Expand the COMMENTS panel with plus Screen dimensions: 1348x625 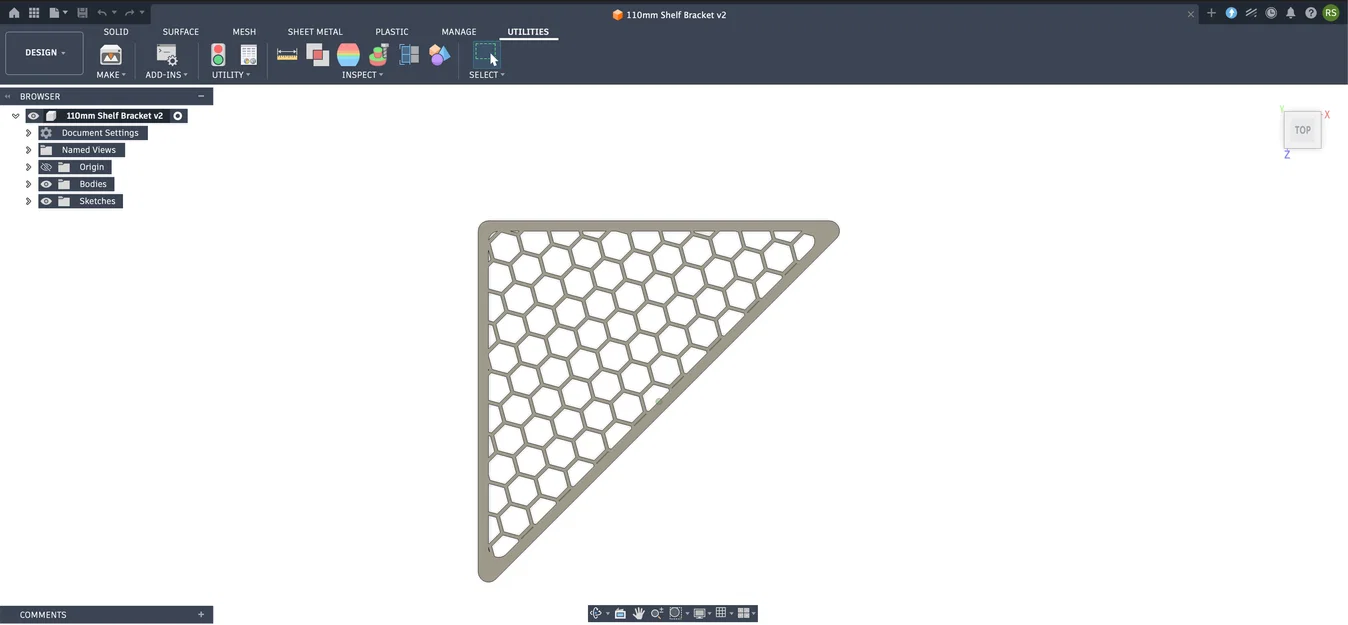[201, 615]
